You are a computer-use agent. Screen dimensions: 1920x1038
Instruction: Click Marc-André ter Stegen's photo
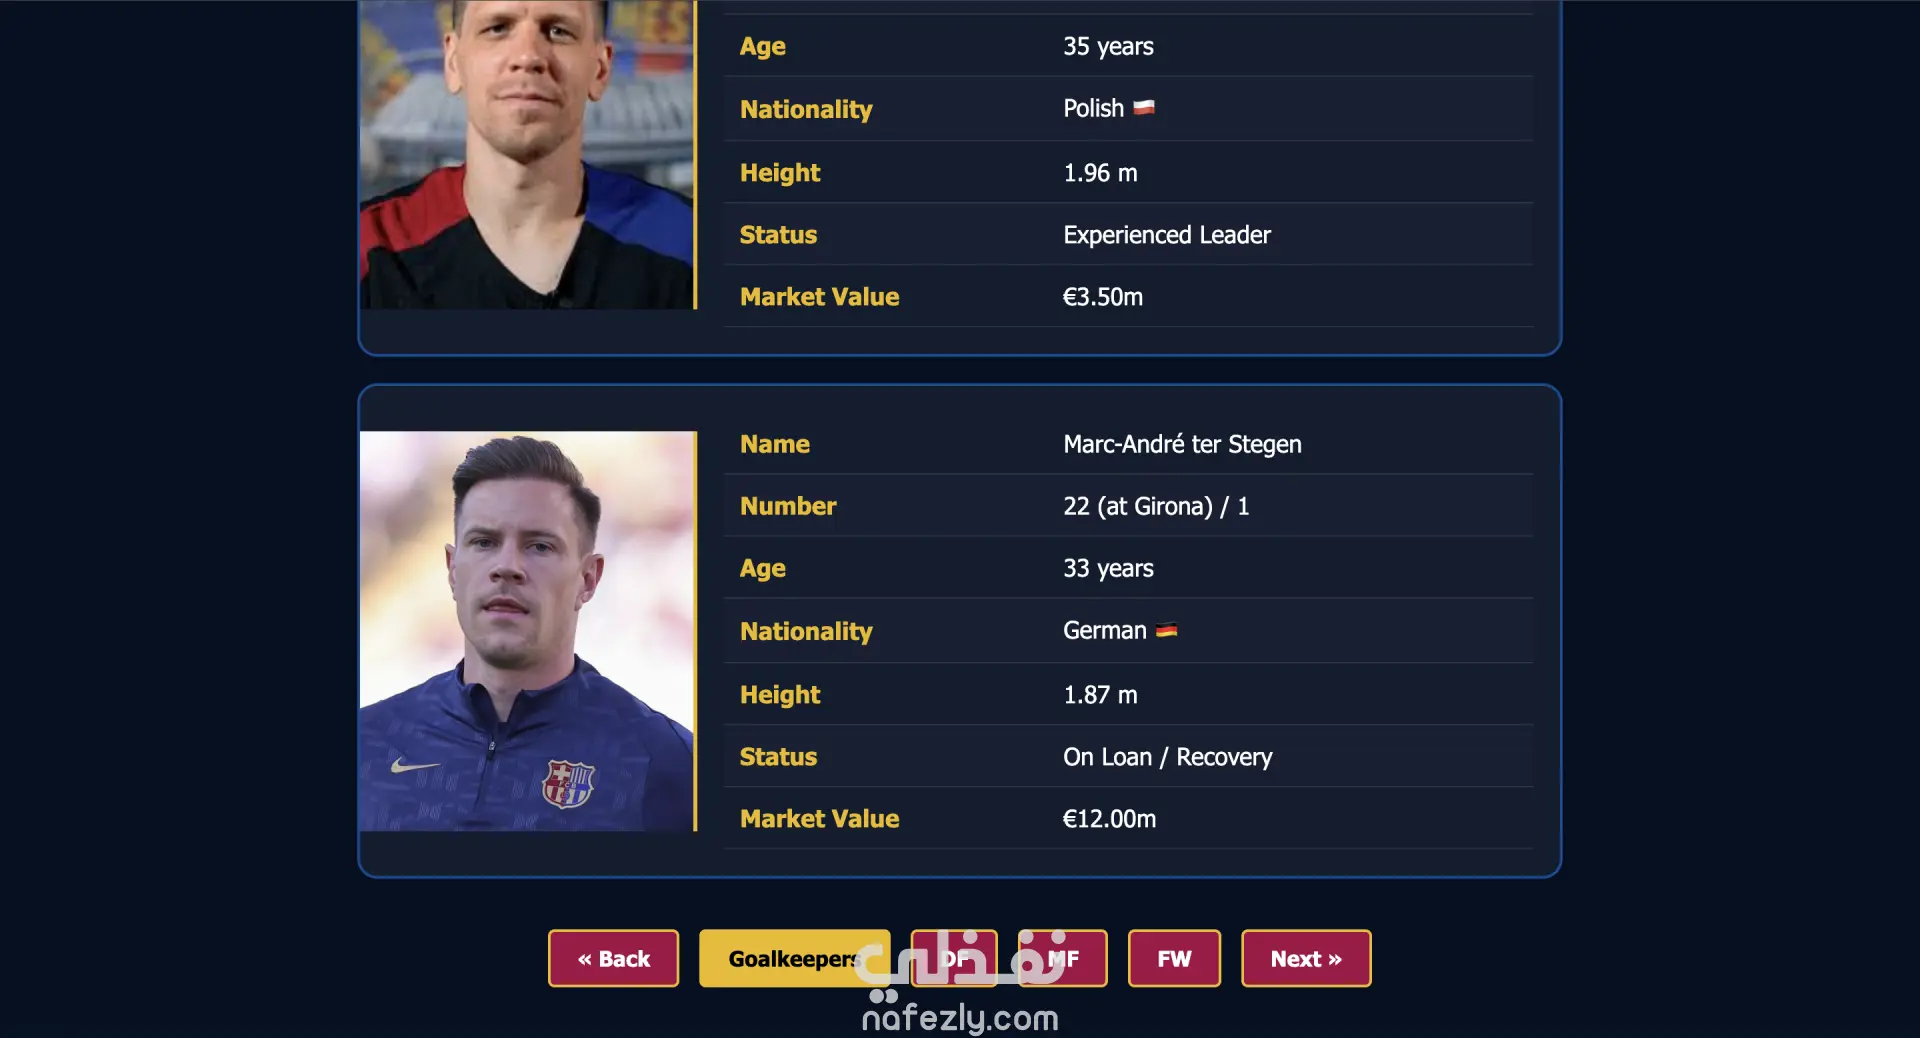[527, 631]
